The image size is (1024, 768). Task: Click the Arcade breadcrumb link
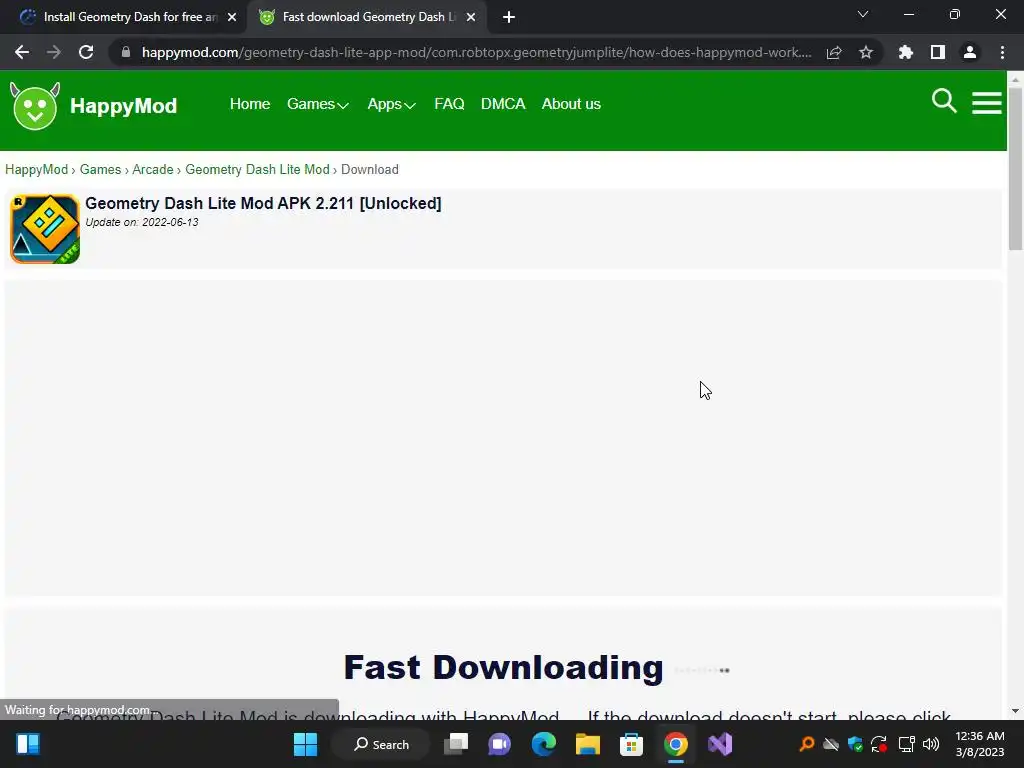(x=153, y=169)
